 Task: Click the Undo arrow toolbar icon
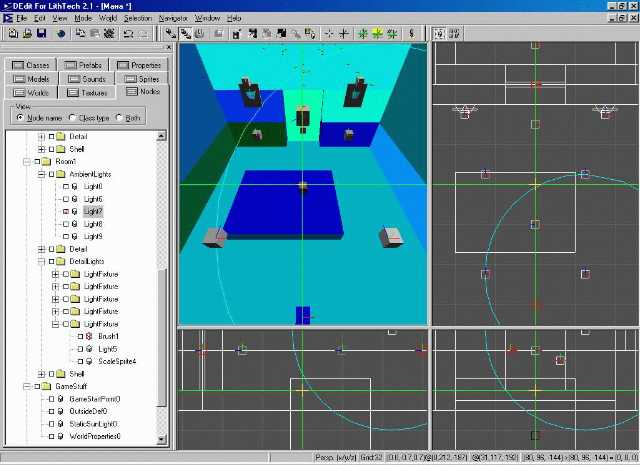pos(129,33)
